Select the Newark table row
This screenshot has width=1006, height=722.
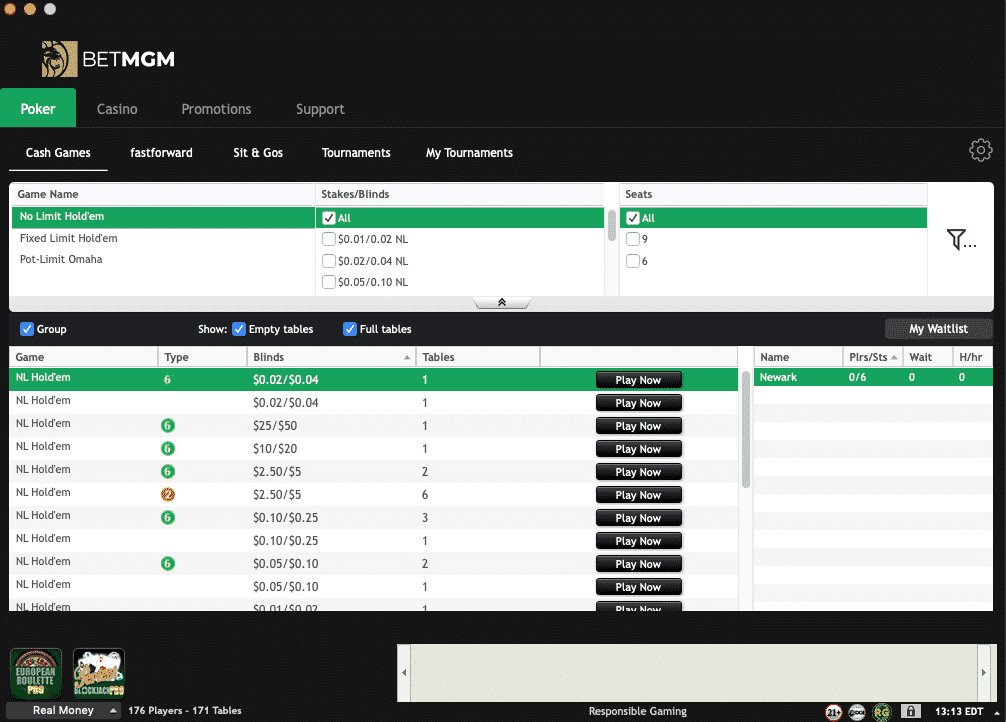(873, 377)
